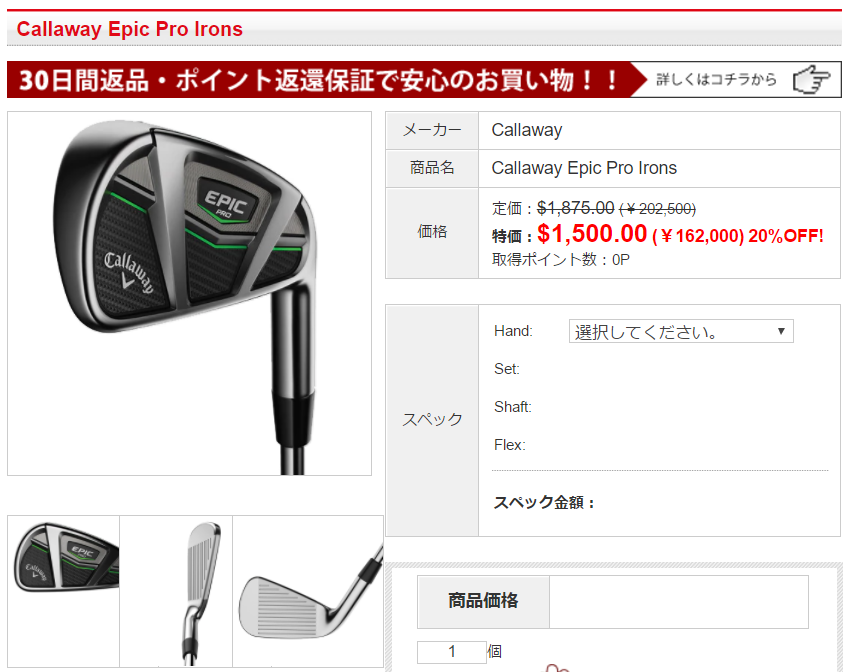This screenshot has height=672, width=847.
Task: Expand Hand options via the arrow
Action: click(x=781, y=331)
